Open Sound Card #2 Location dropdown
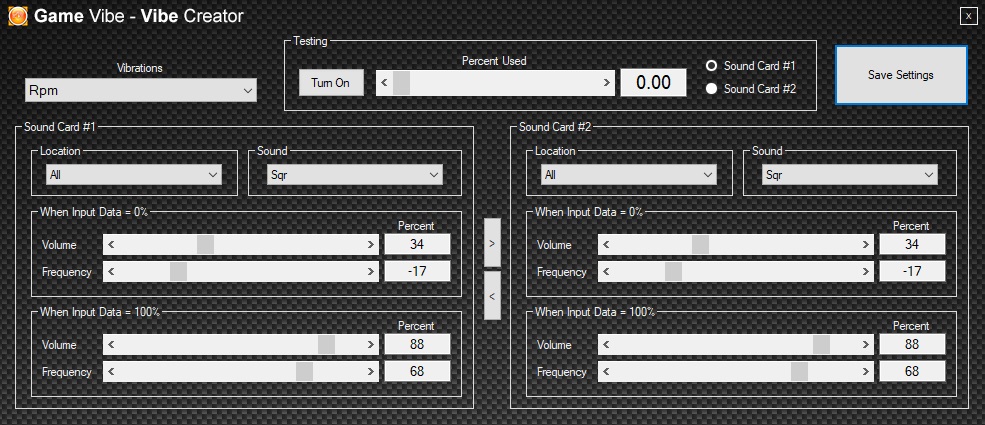This screenshot has height=425, width=985. point(628,175)
